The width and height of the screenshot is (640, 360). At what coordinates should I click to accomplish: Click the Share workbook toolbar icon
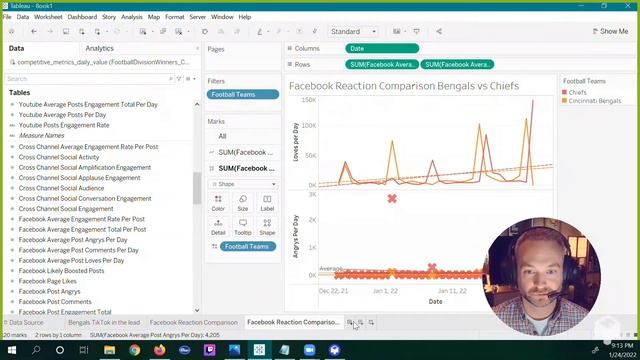click(439, 31)
